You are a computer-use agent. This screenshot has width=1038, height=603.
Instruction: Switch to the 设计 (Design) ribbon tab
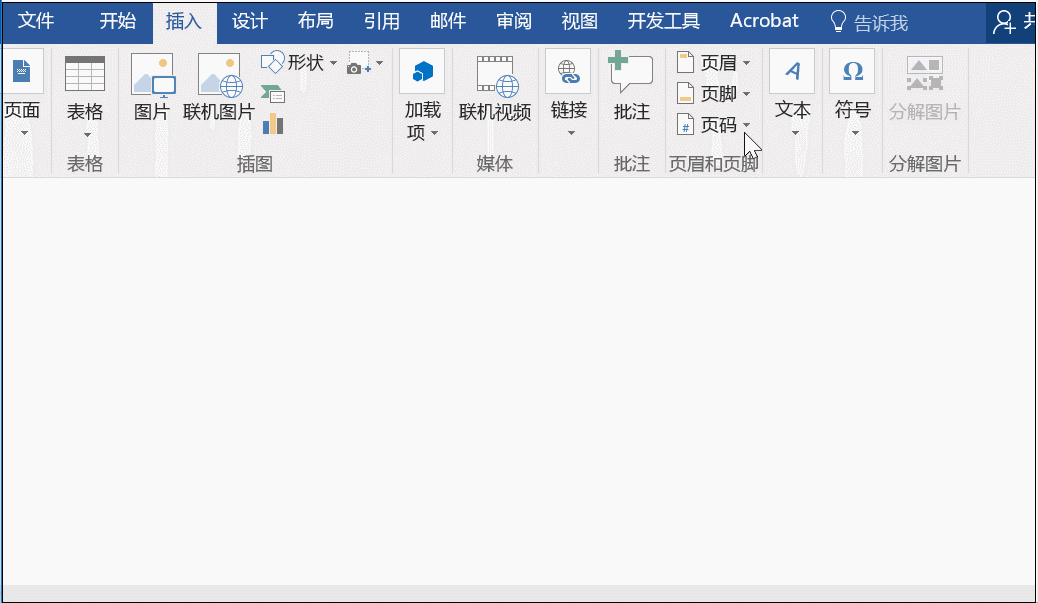pos(249,20)
